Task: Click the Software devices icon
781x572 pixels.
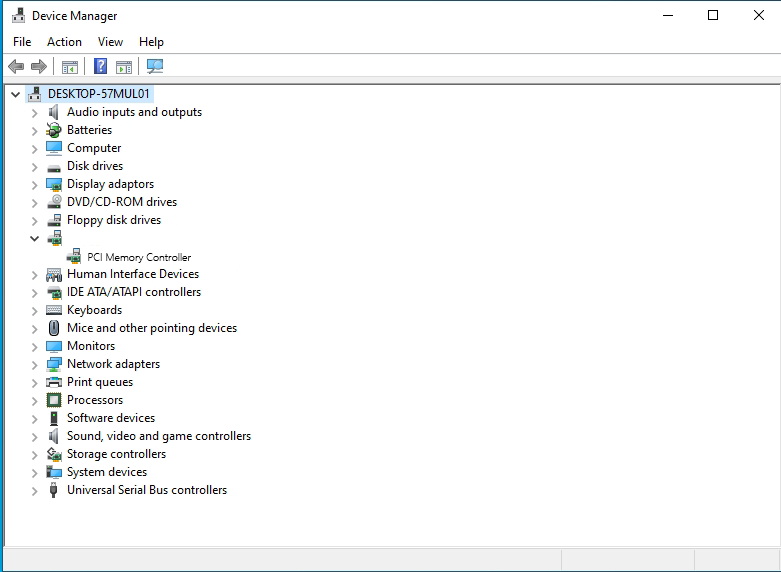Action: tap(54, 418)
